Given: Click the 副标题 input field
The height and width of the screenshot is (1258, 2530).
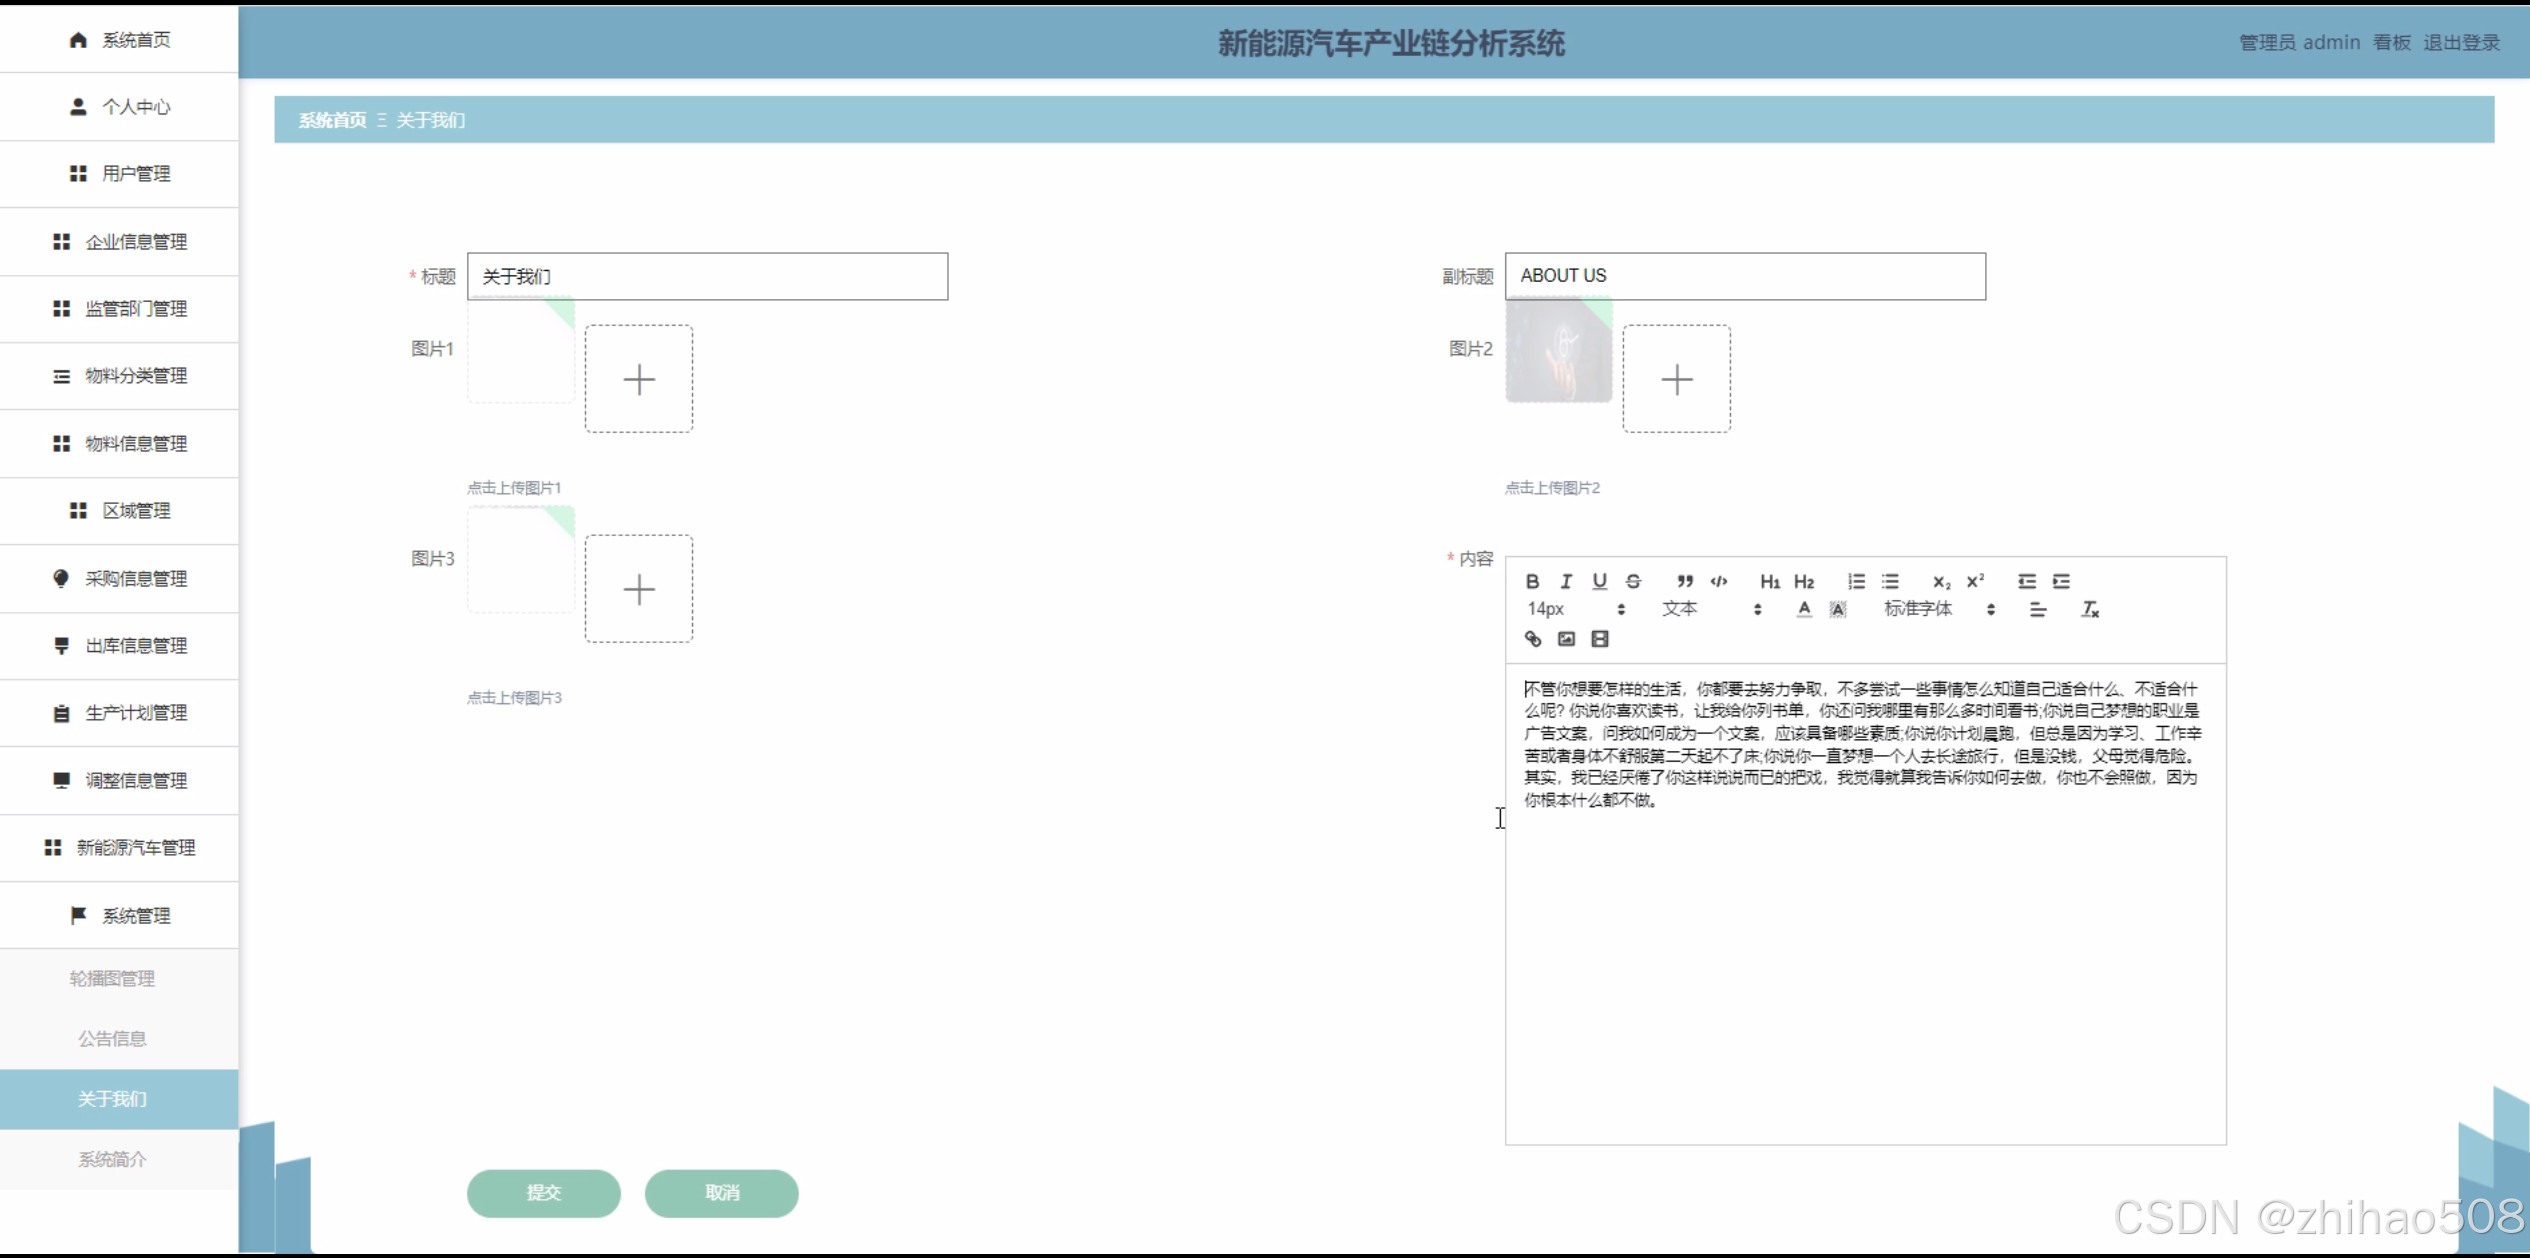Looking at the screenshot, I should point(1744,276).
